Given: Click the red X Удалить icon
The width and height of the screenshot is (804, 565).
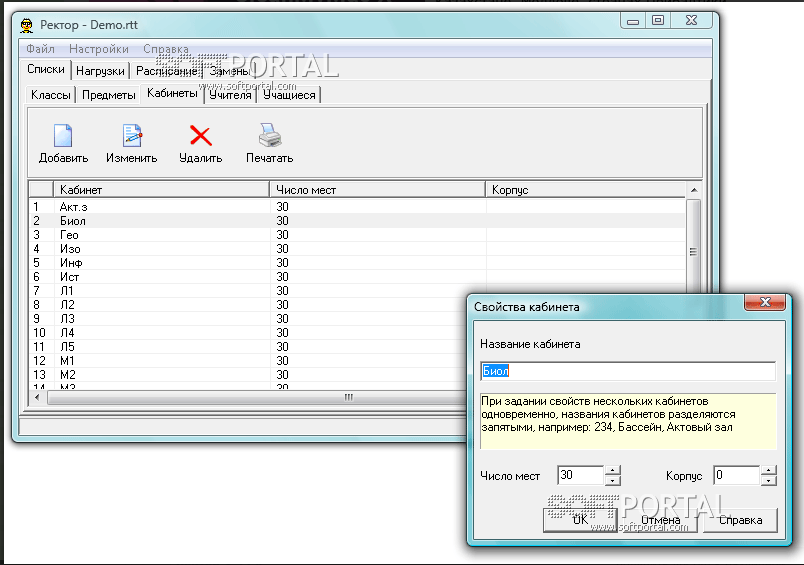Looking at the screenshot, I should tap(200, 136).
